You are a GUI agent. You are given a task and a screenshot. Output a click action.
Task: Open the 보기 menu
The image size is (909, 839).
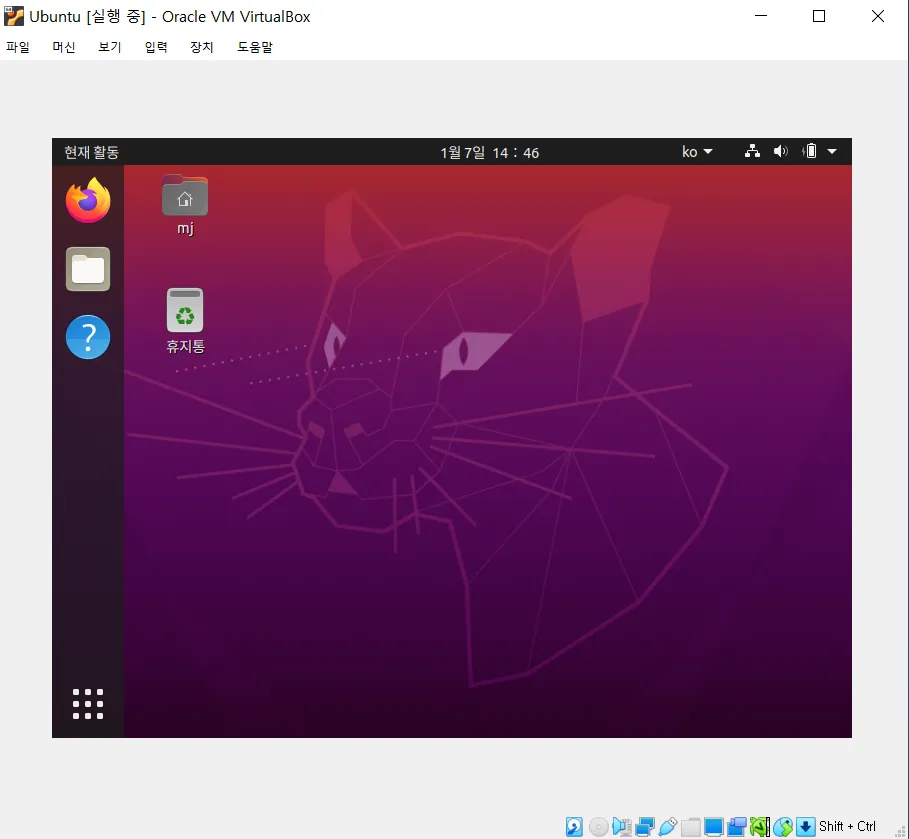pyautogui.click(x=110, y=47)
